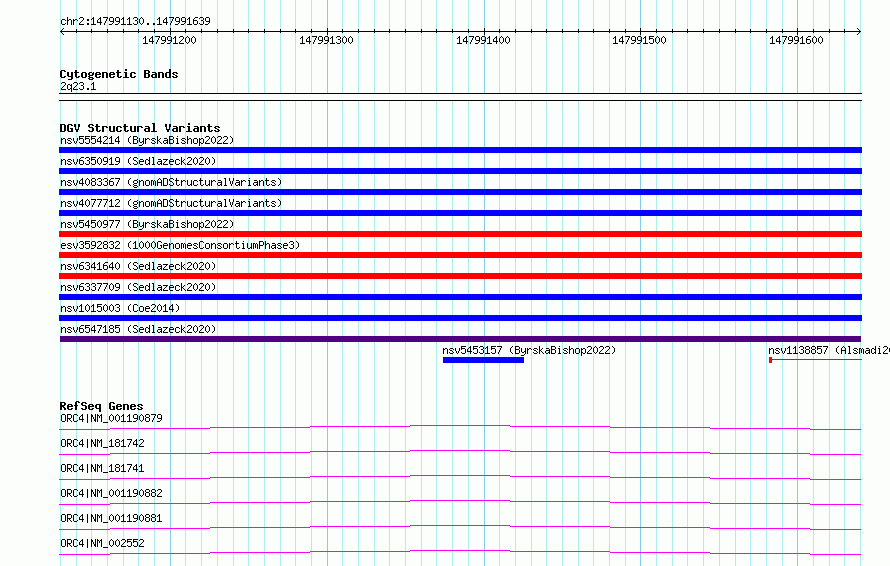Image resolution: width=890 pixels, height=566 pixels.
Task: Click the chr2:147991130..147991639 region label
Action: (135, 22)
